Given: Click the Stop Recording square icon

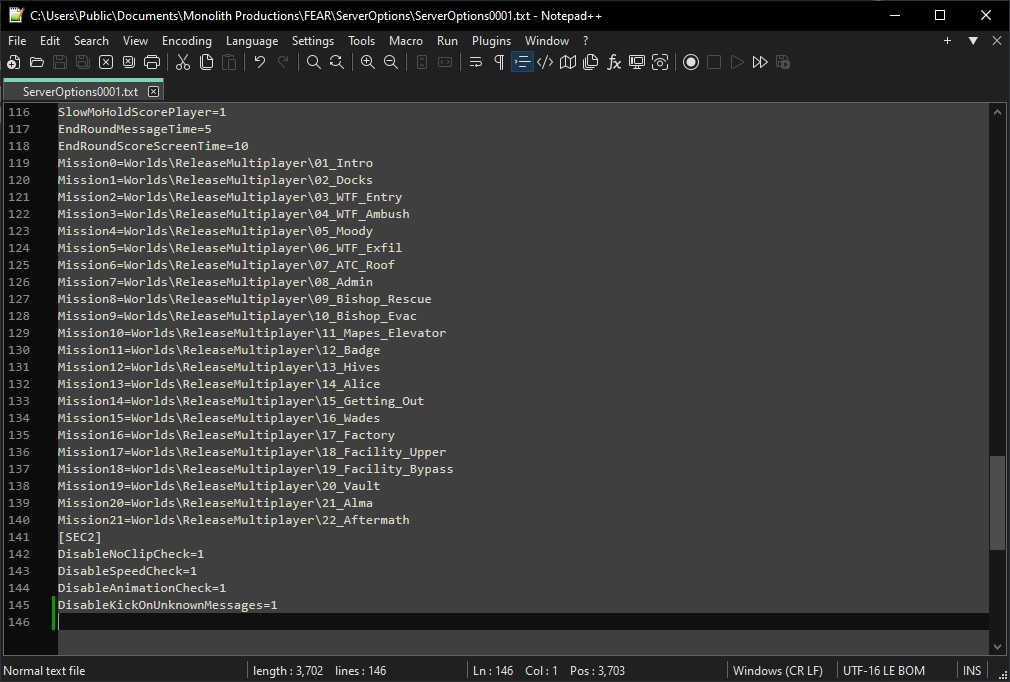Looking at the screenshot, I should [x=714, y=62].
